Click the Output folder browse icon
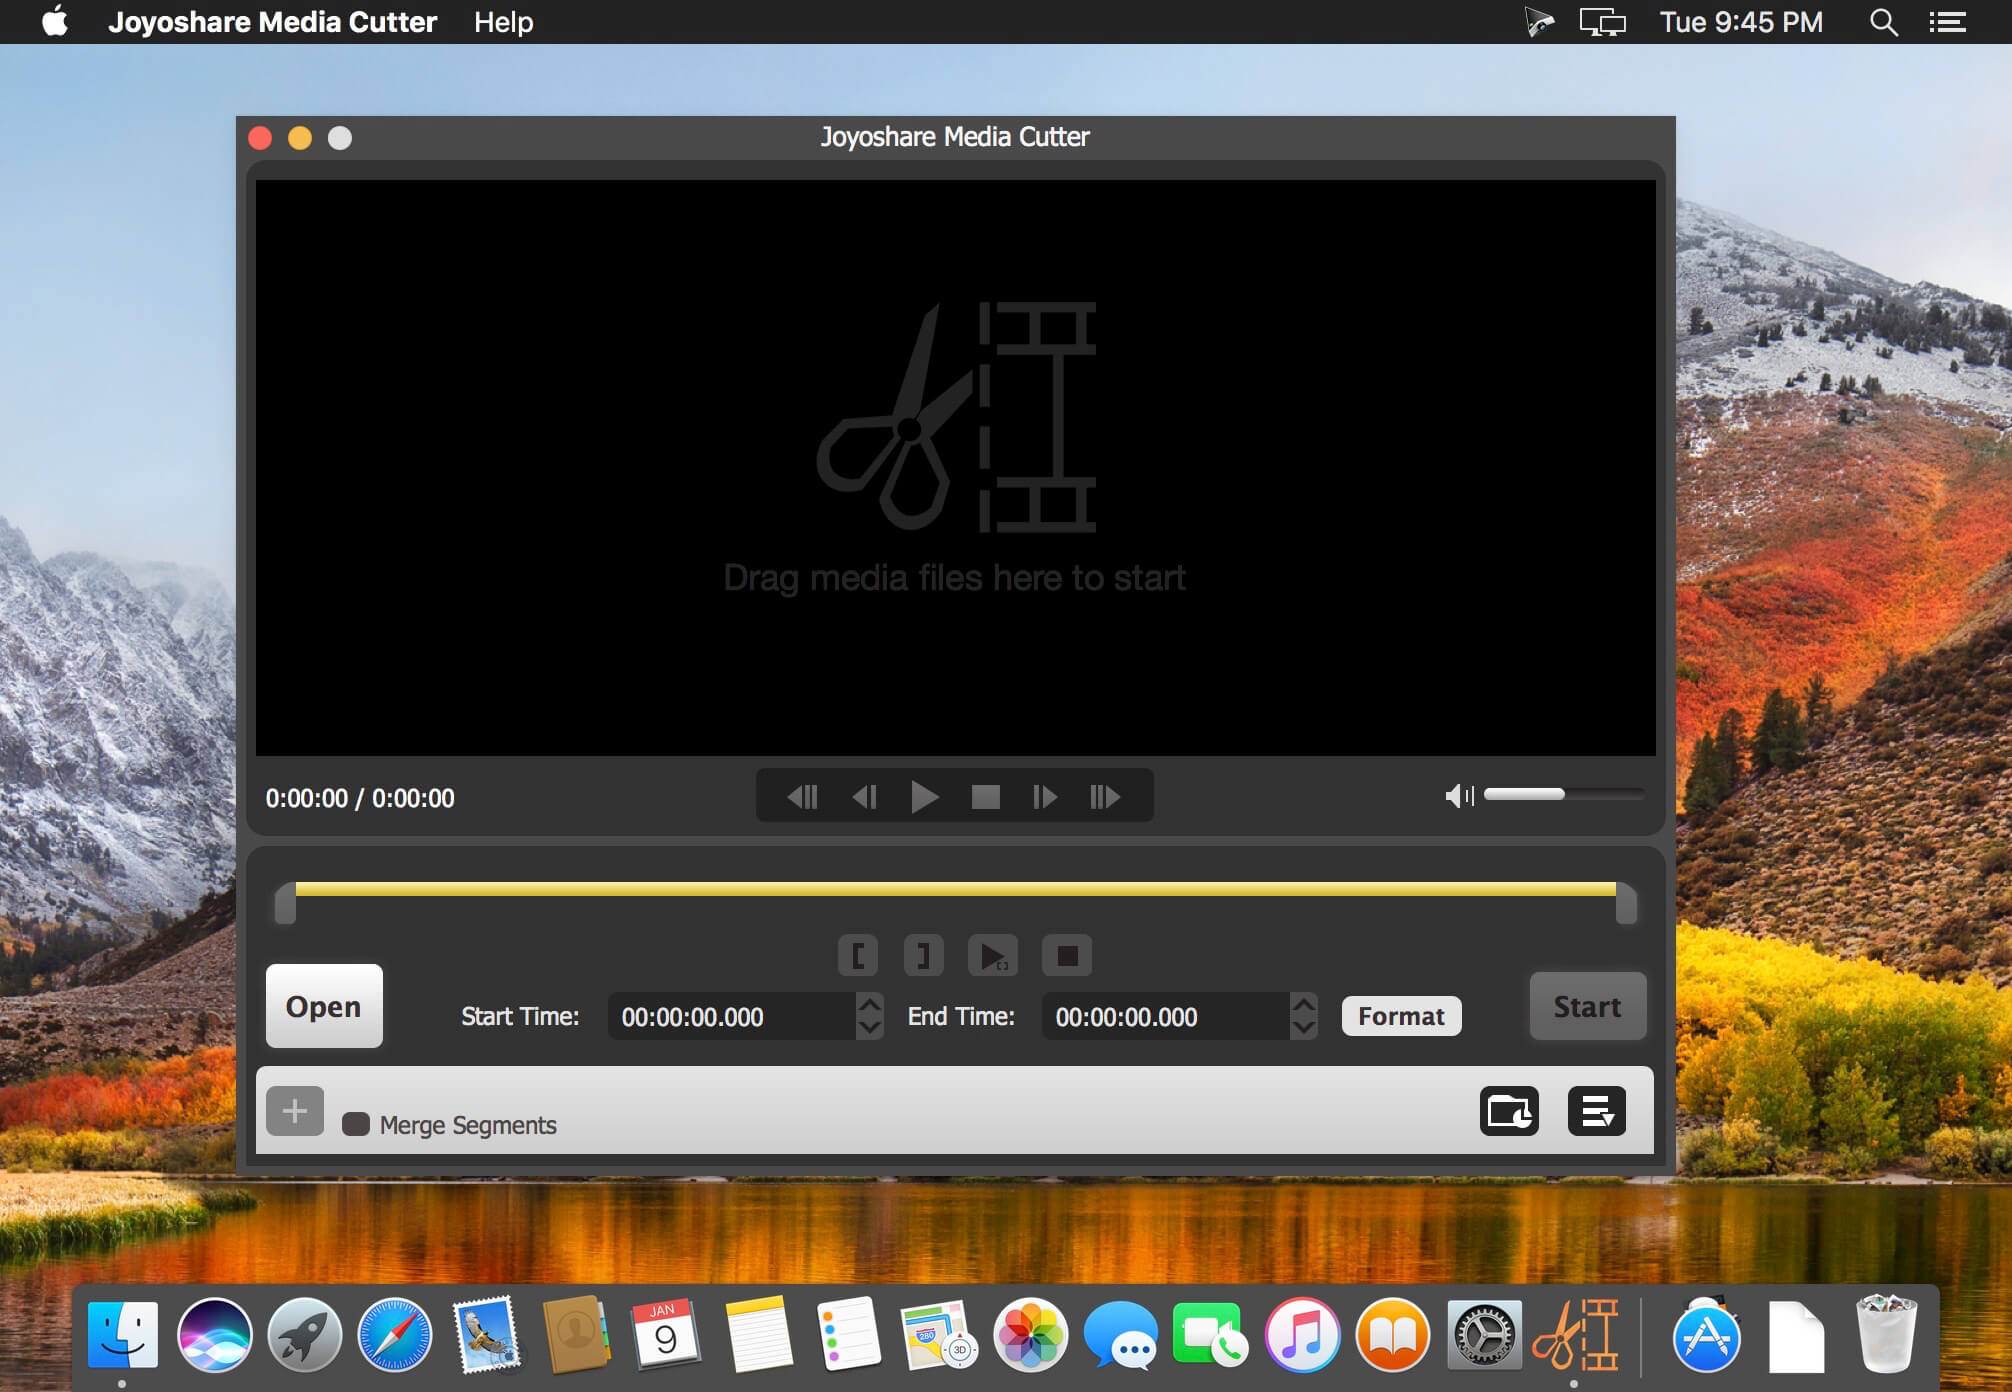 tap(1509, 1112)
